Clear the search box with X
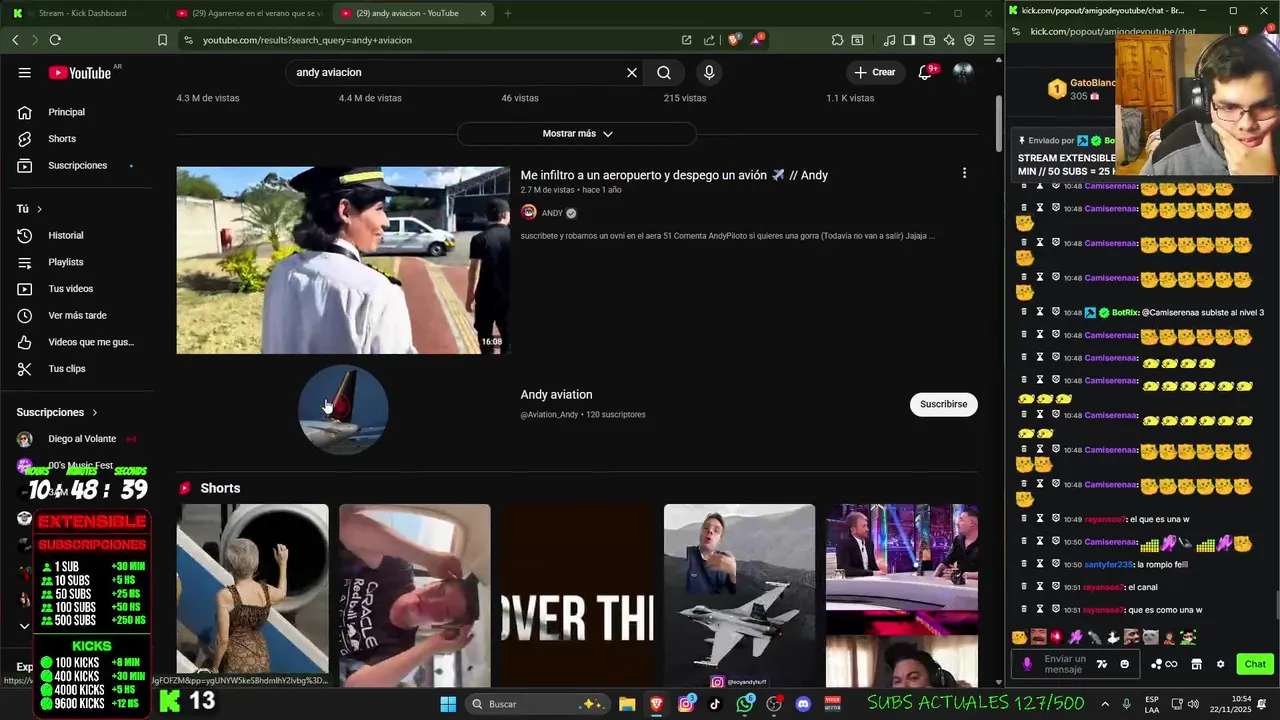 pos(632,72)
